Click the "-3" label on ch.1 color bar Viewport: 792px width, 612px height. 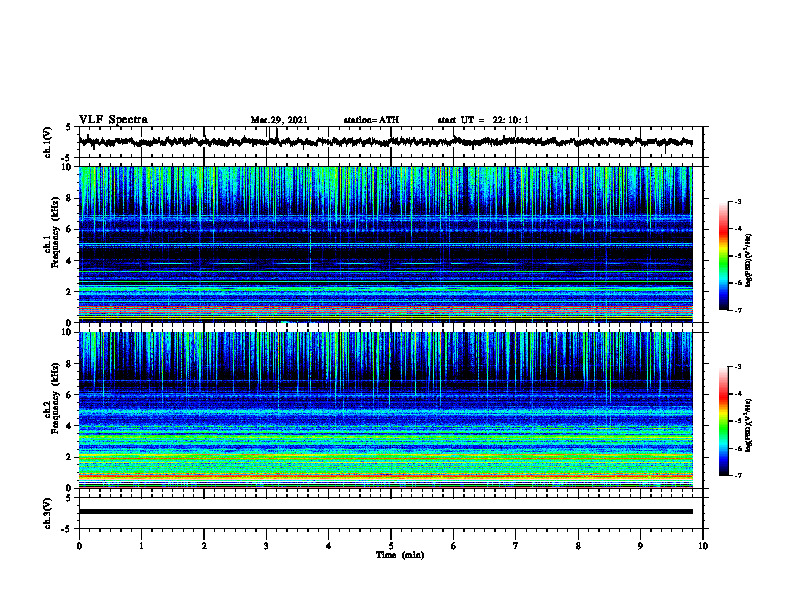(738, 202)
